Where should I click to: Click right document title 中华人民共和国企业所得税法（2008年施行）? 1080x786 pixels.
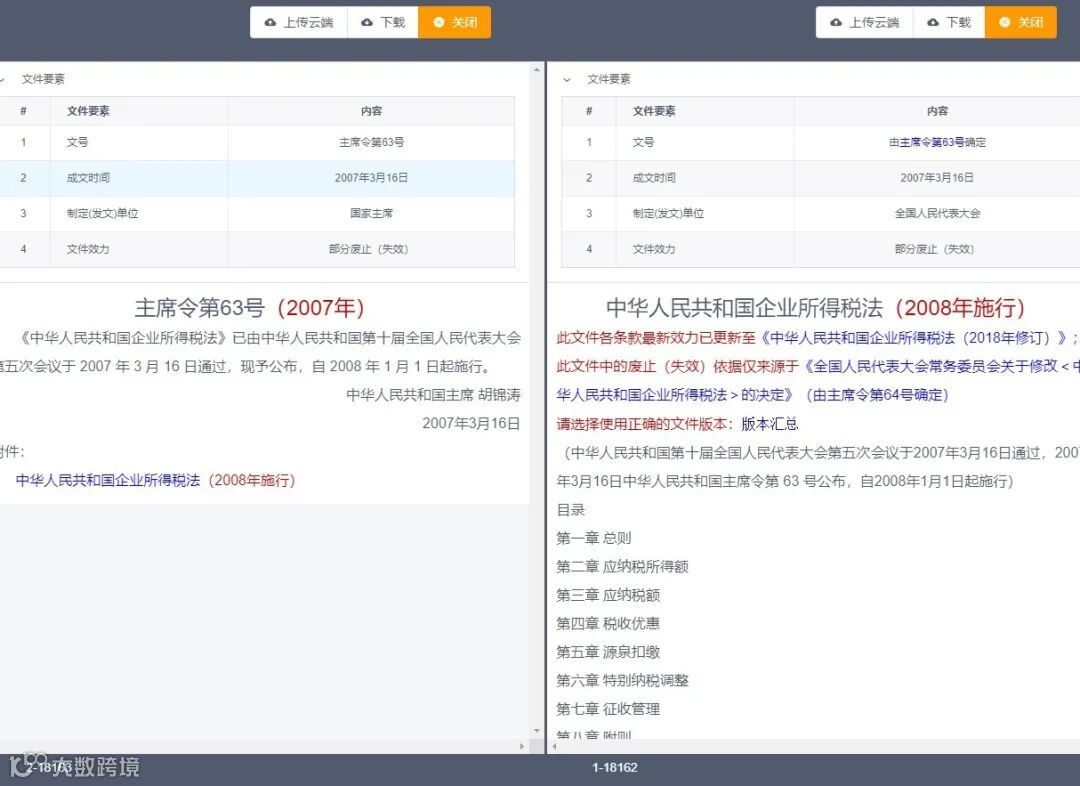[x=816, y=308]
